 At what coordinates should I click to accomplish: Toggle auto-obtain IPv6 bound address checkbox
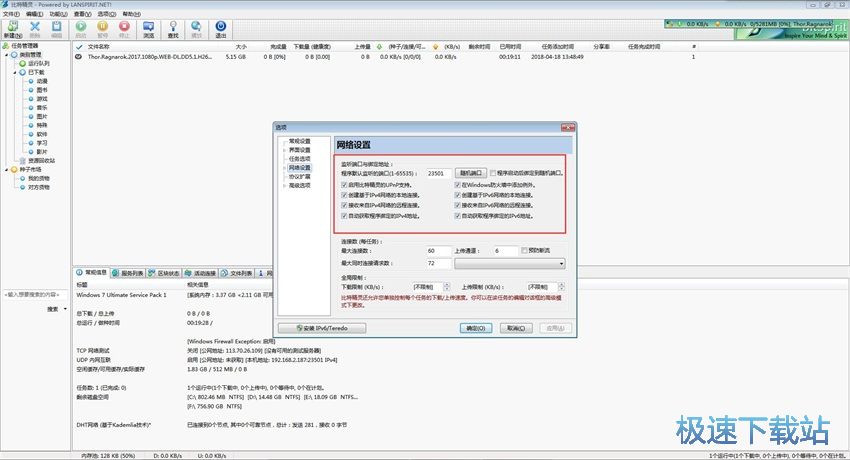tap(458, 216)
